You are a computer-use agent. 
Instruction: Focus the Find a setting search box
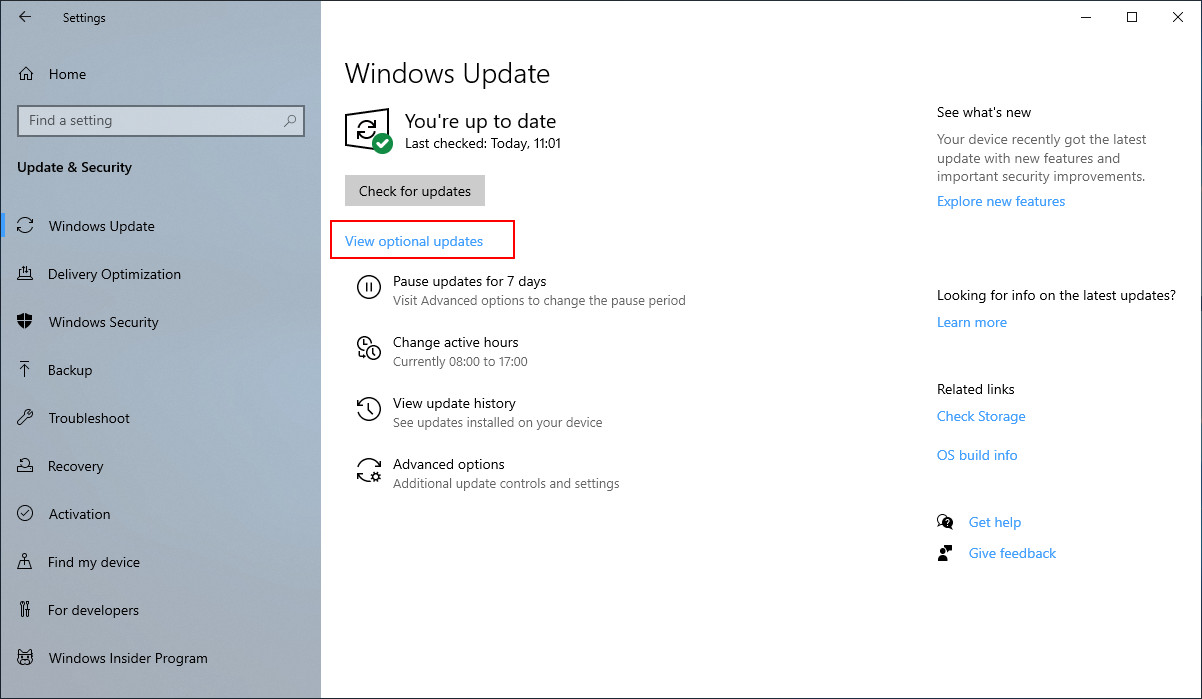click(161, 121)
